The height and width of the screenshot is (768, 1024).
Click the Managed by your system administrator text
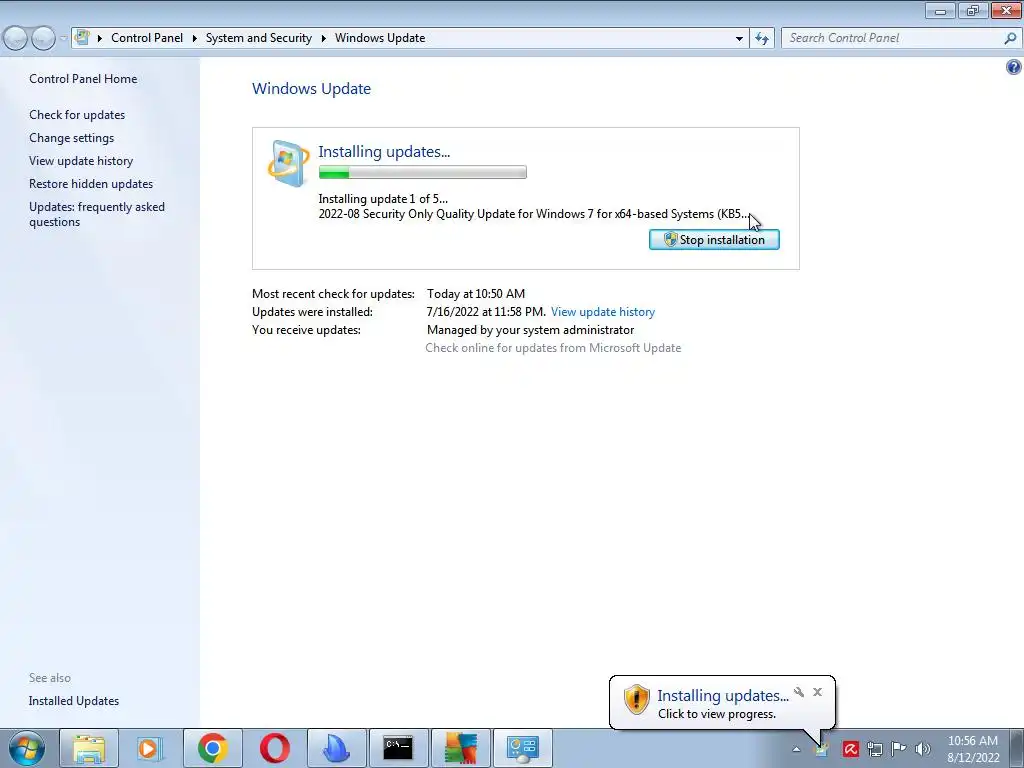530,330
